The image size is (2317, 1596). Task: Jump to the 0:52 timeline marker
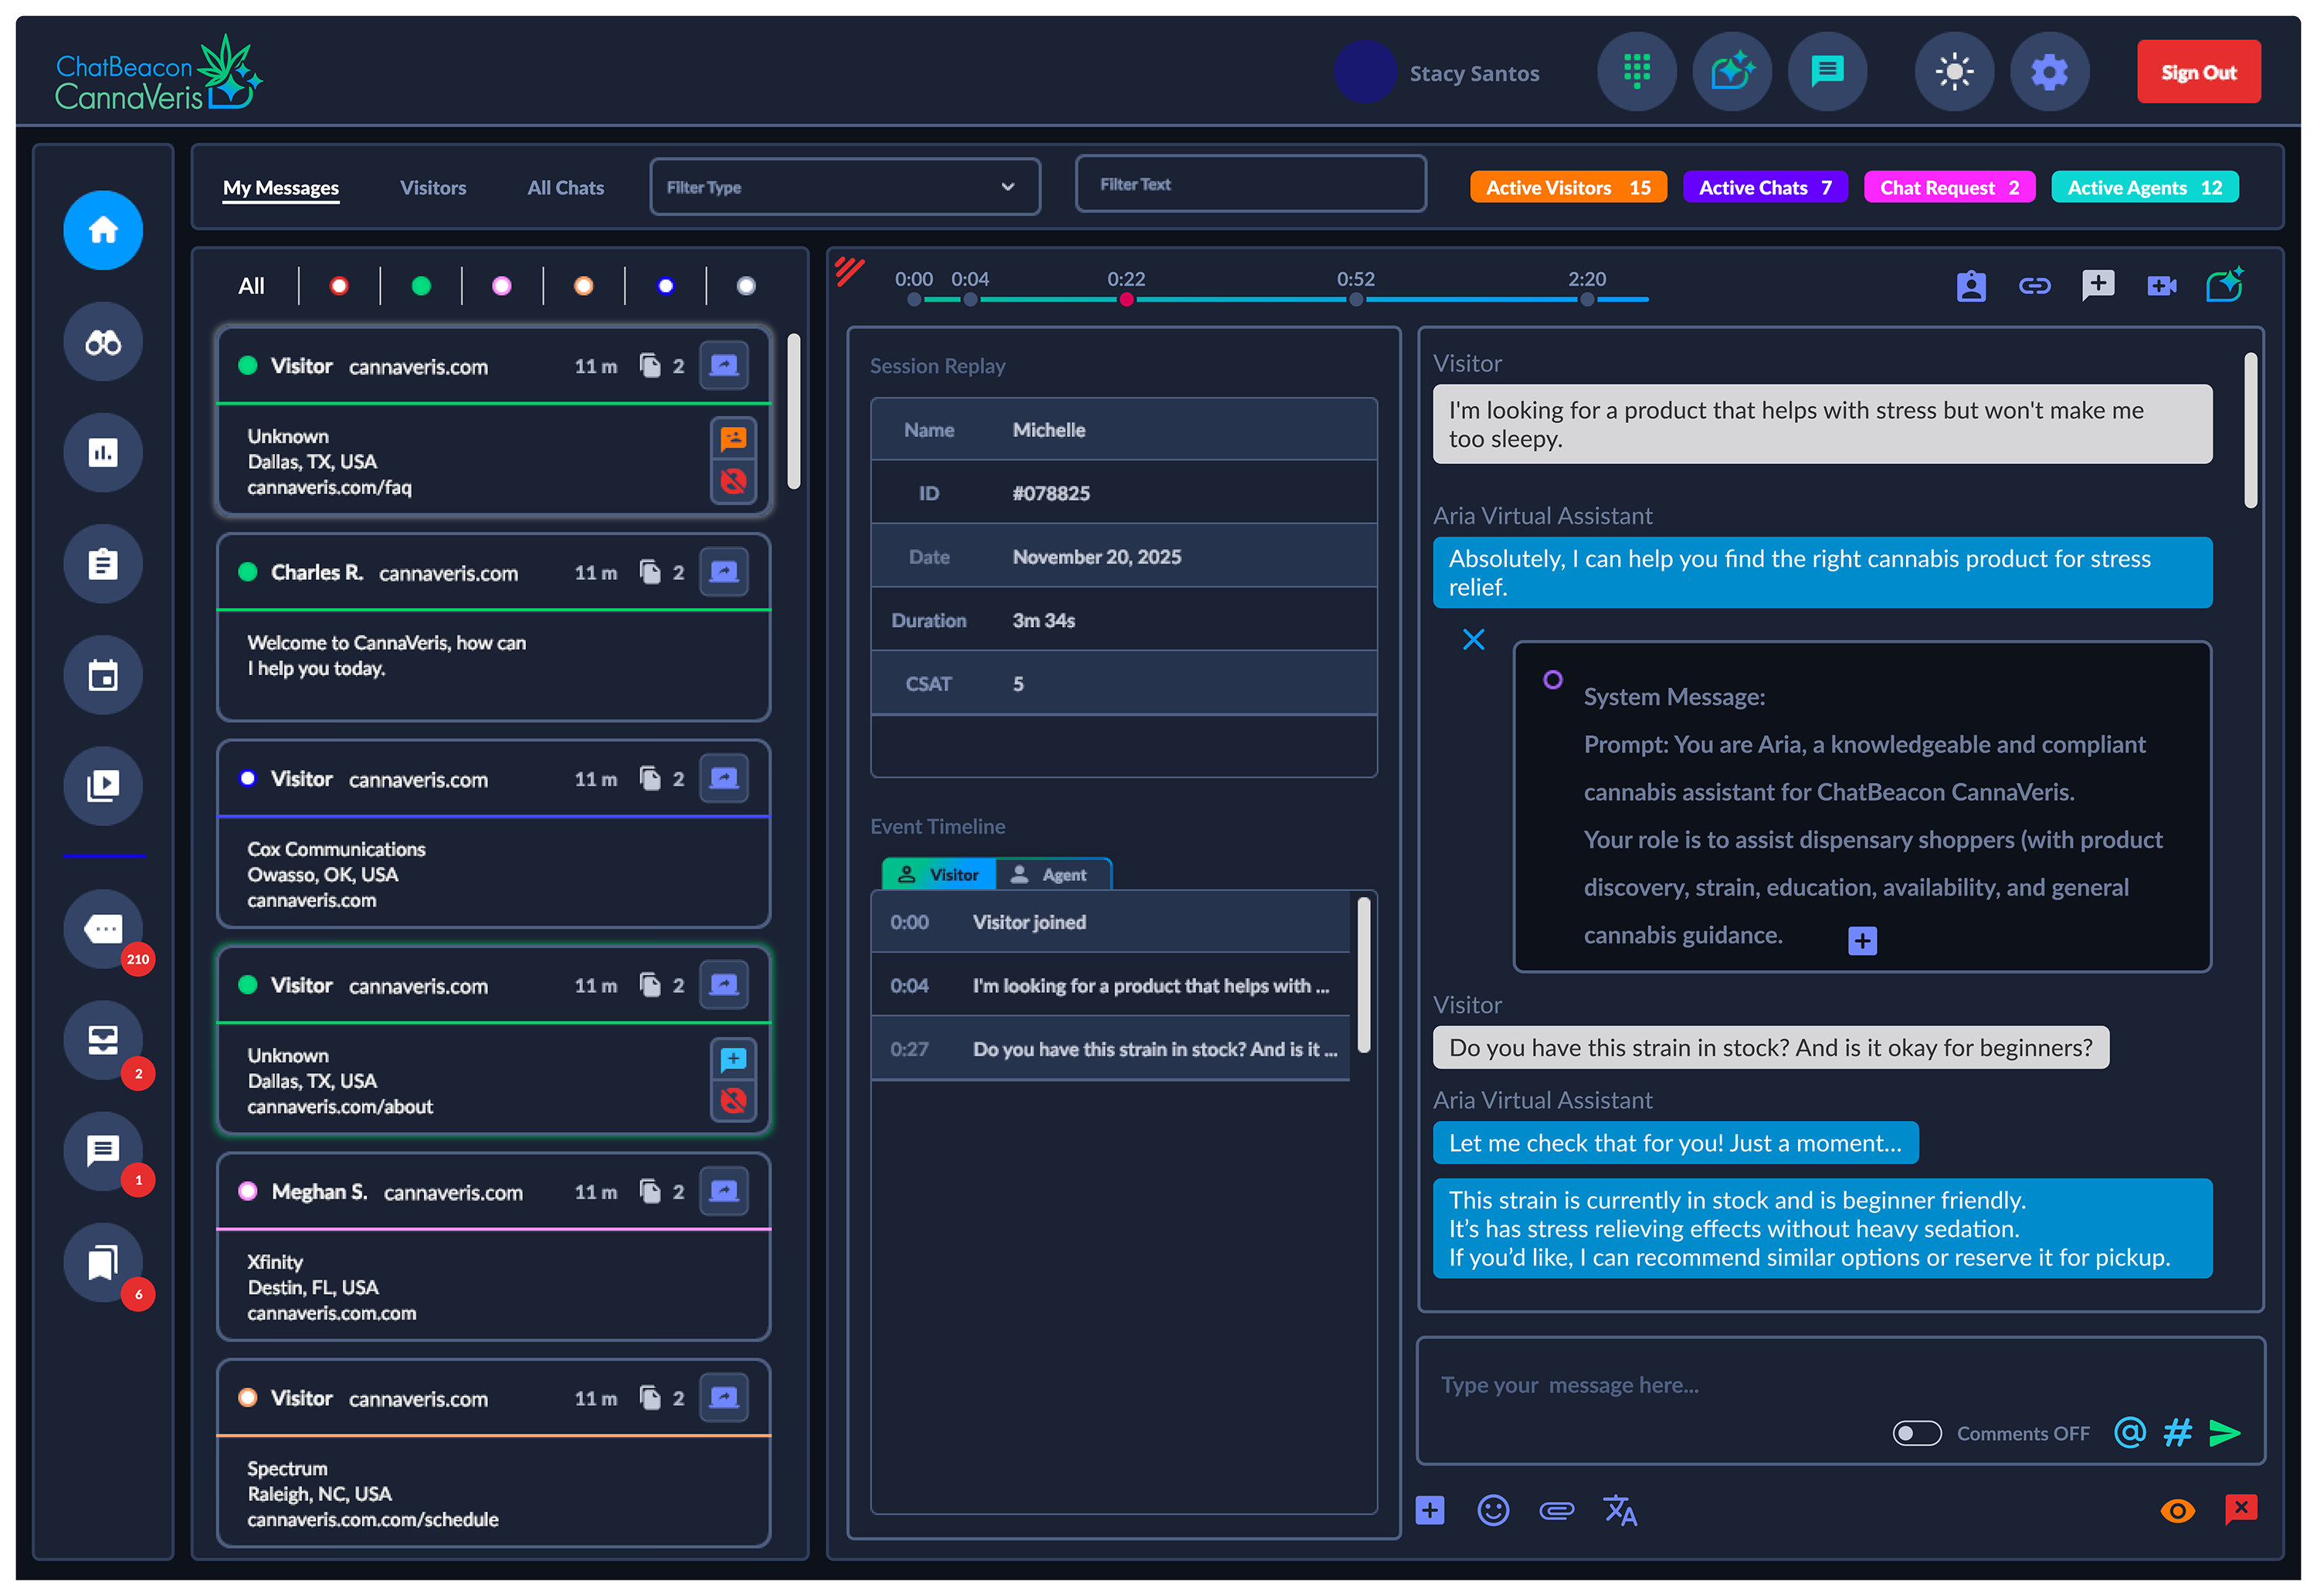1358,299
